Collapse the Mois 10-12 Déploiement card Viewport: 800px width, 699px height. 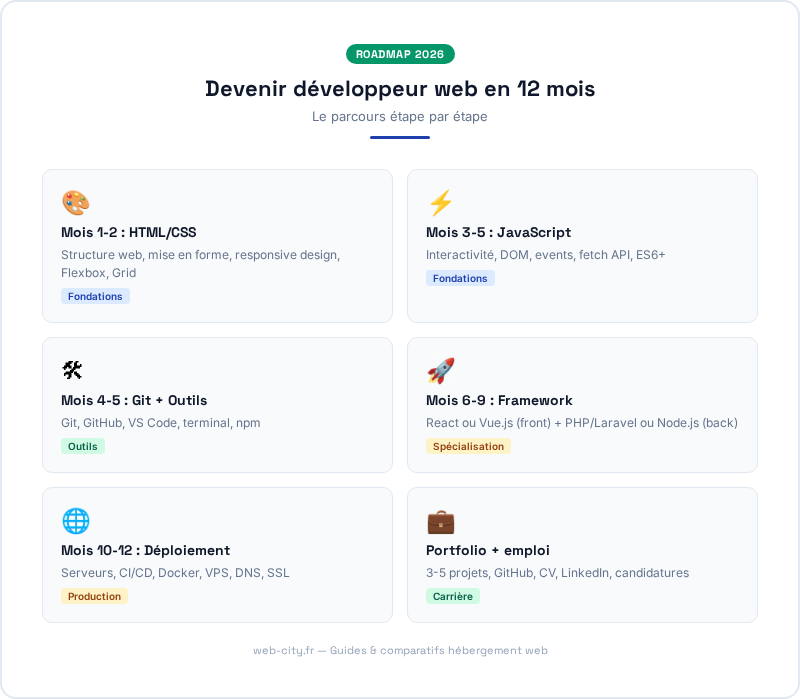pyautogui.click(x=217, y=554)
